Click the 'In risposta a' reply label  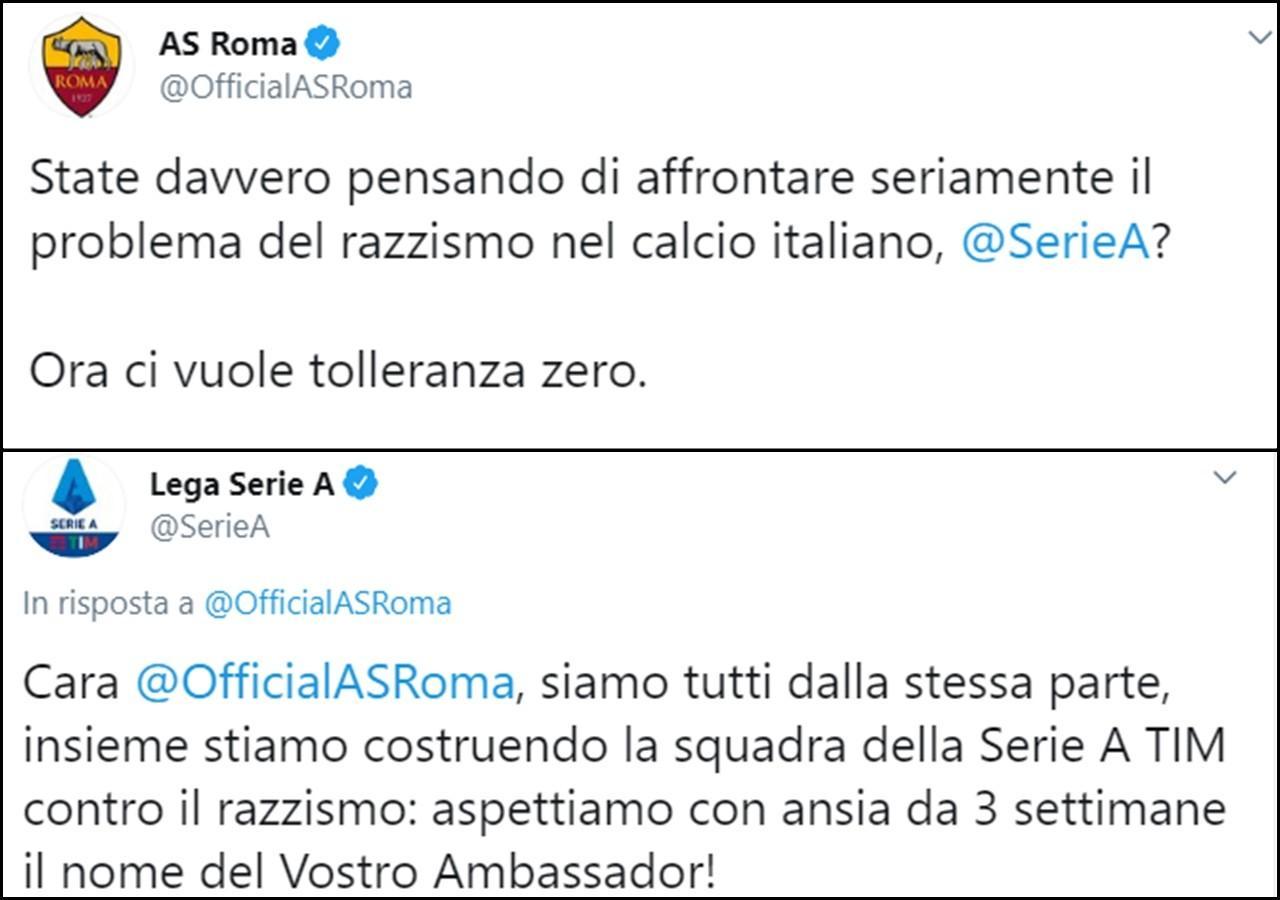tap(109, 603)
